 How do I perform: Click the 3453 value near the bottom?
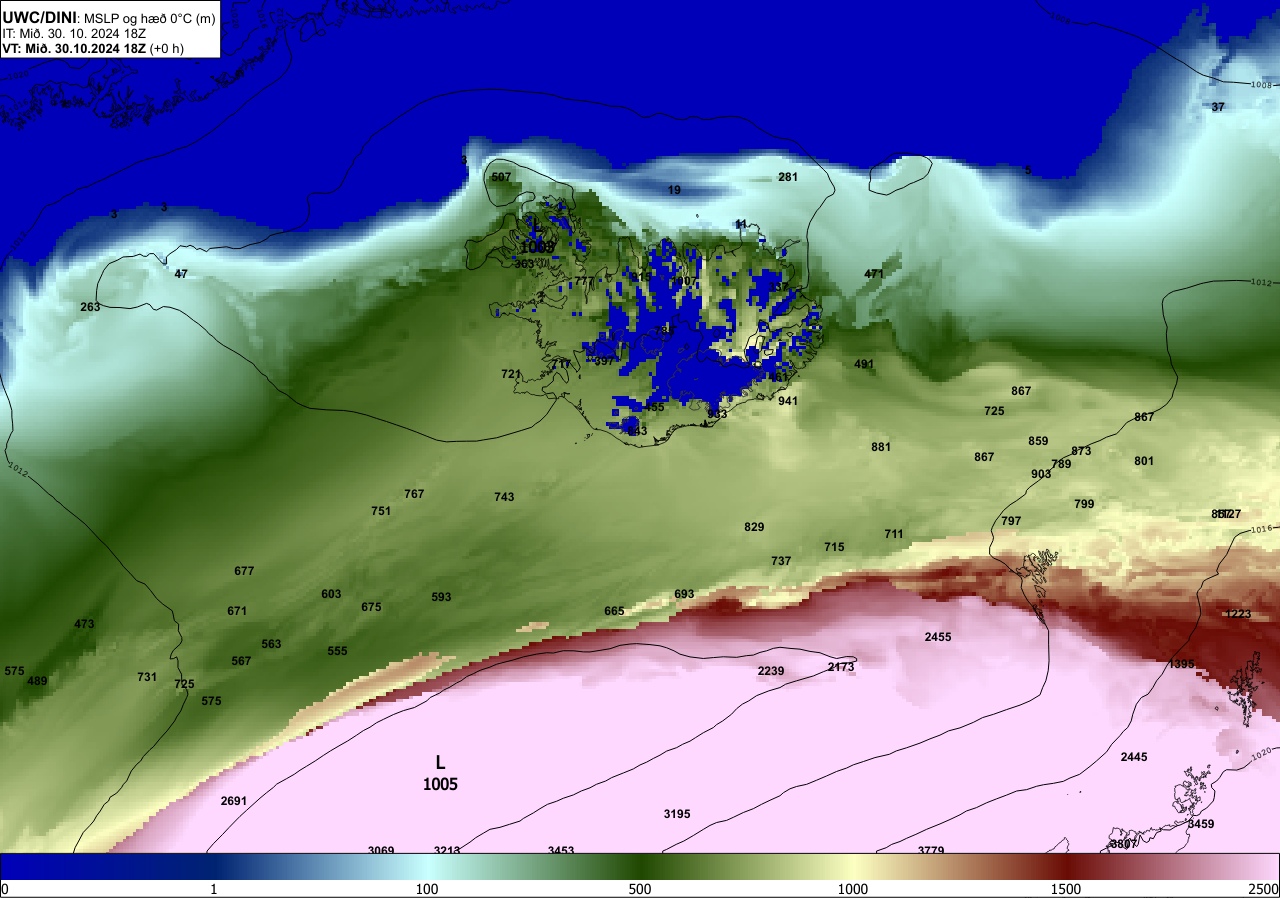pyautogui.click(x=561, y=850)
